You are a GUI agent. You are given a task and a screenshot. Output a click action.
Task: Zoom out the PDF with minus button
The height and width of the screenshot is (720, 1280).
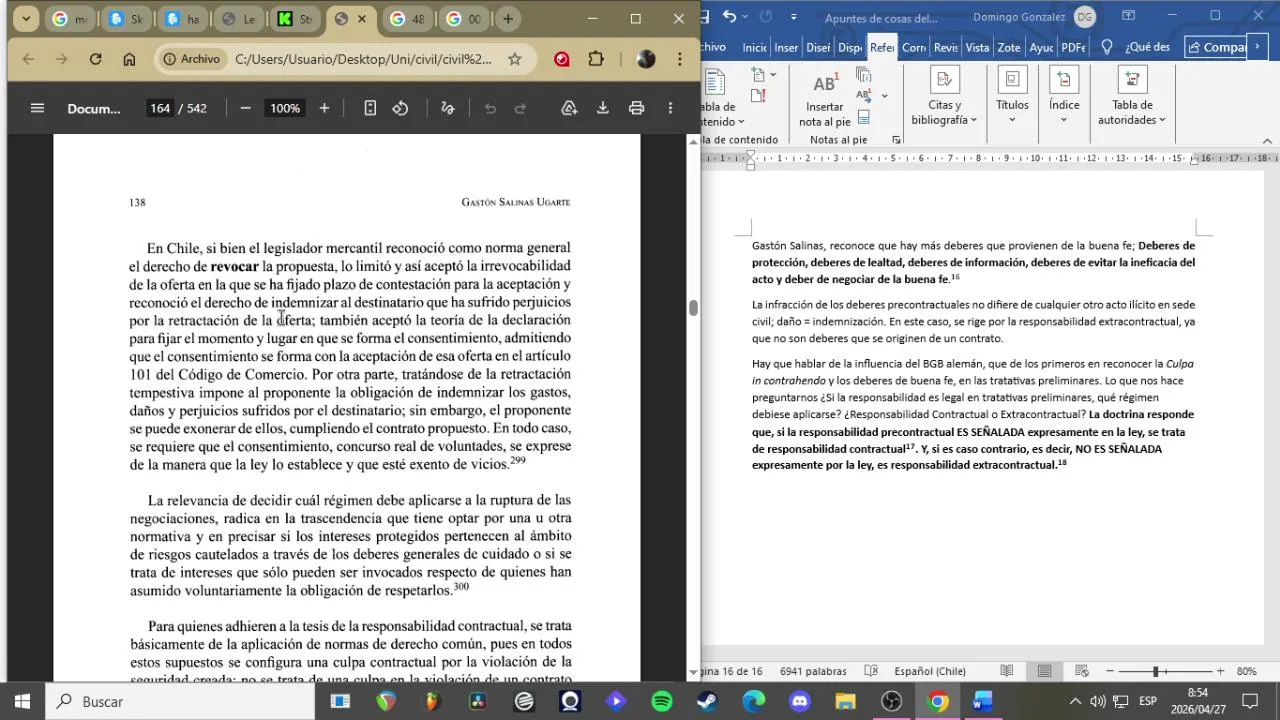245,108
